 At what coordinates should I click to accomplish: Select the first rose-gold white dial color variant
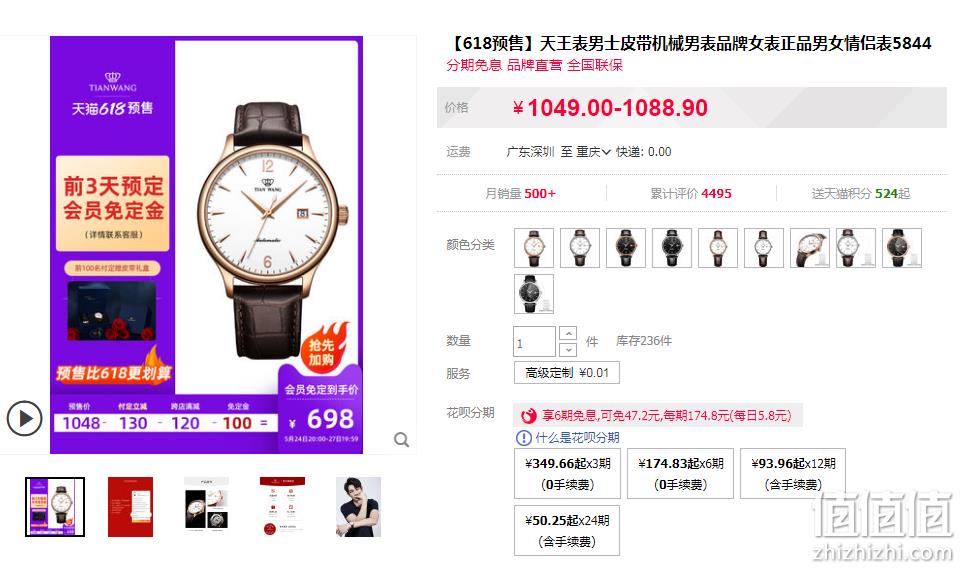(534, 248)
